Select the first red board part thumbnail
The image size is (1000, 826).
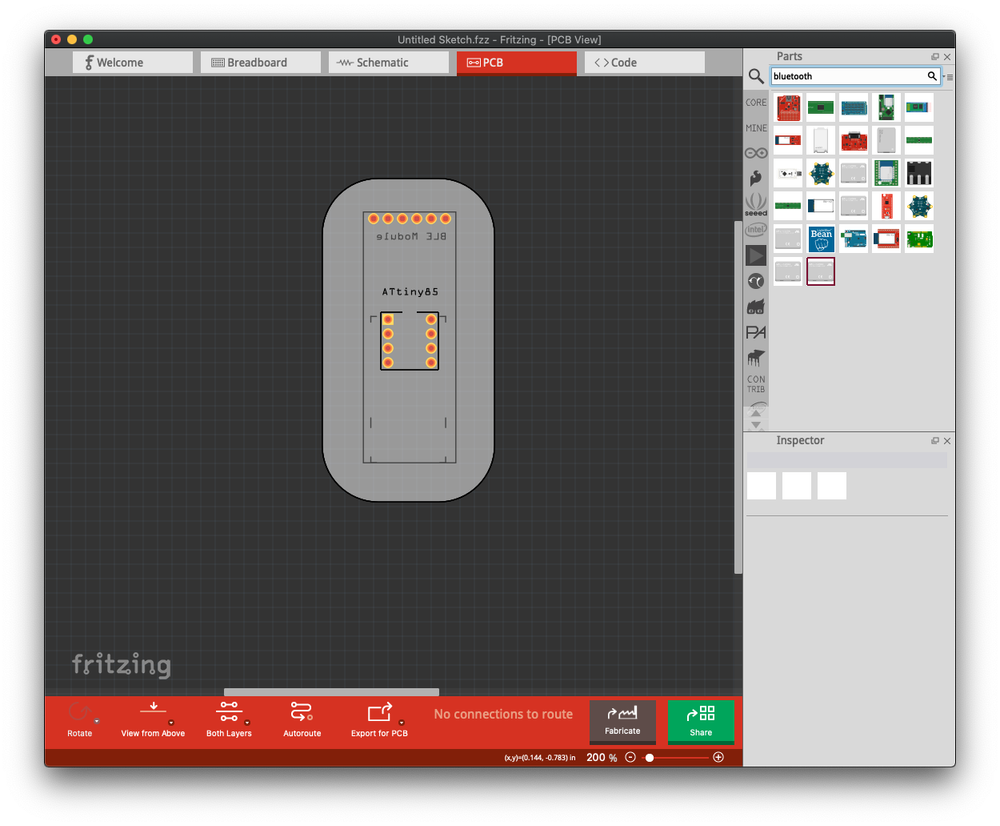click(x=788, y=107)
